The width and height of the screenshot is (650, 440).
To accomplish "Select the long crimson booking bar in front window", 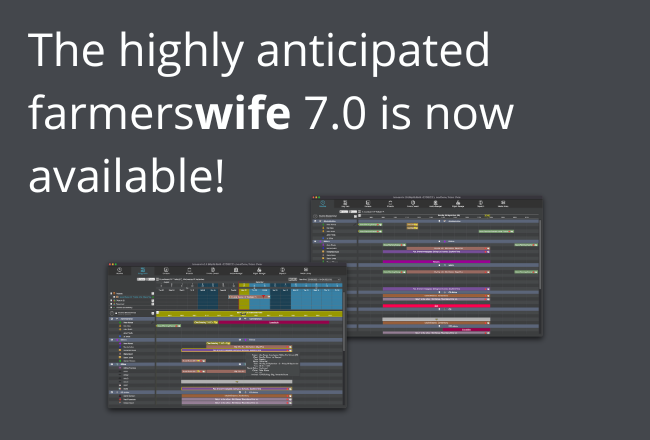I will point(273,322).
